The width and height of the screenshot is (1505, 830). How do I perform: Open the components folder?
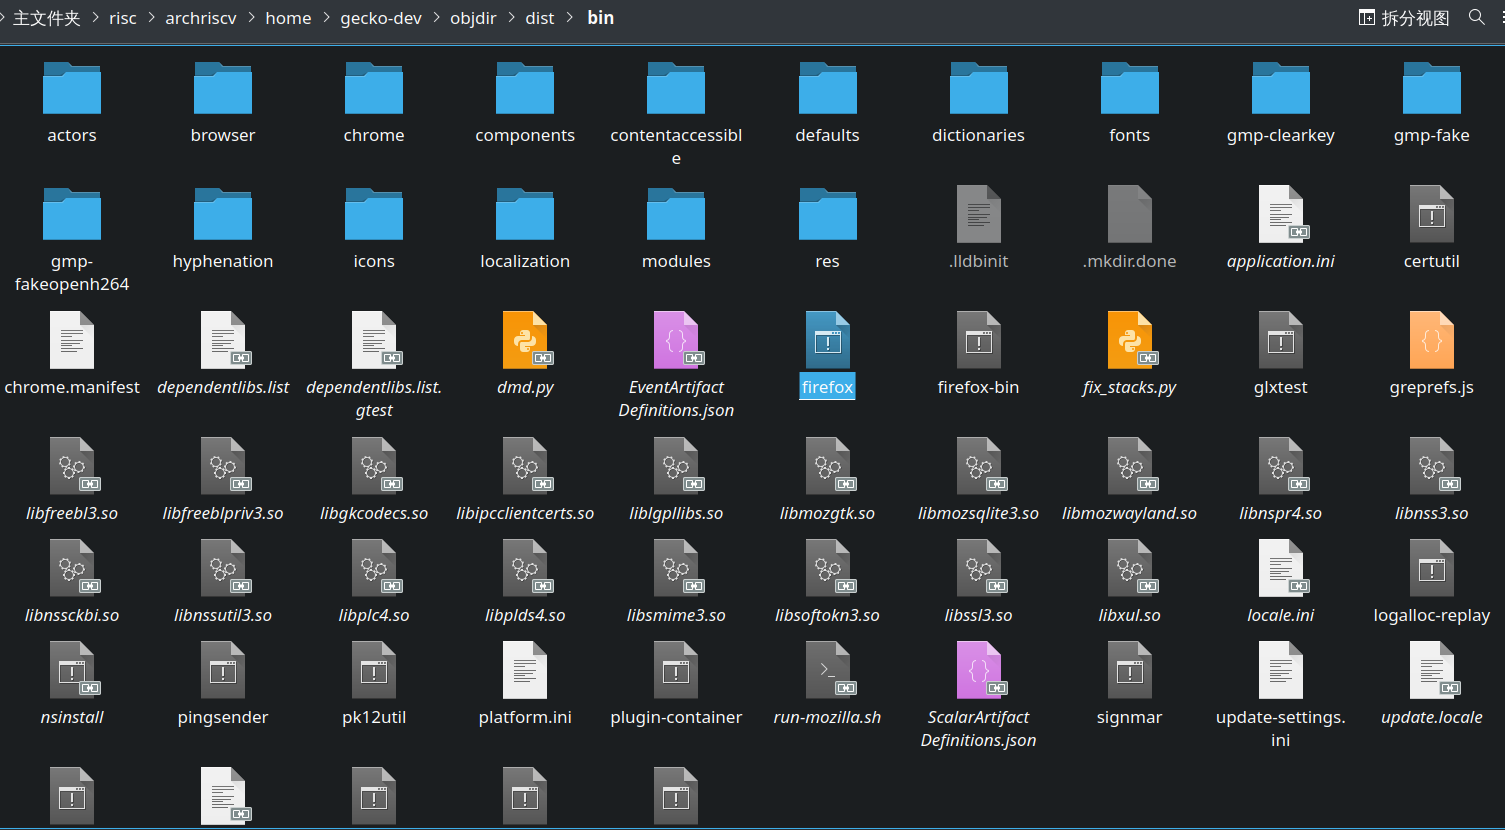(x=525, y=88)
